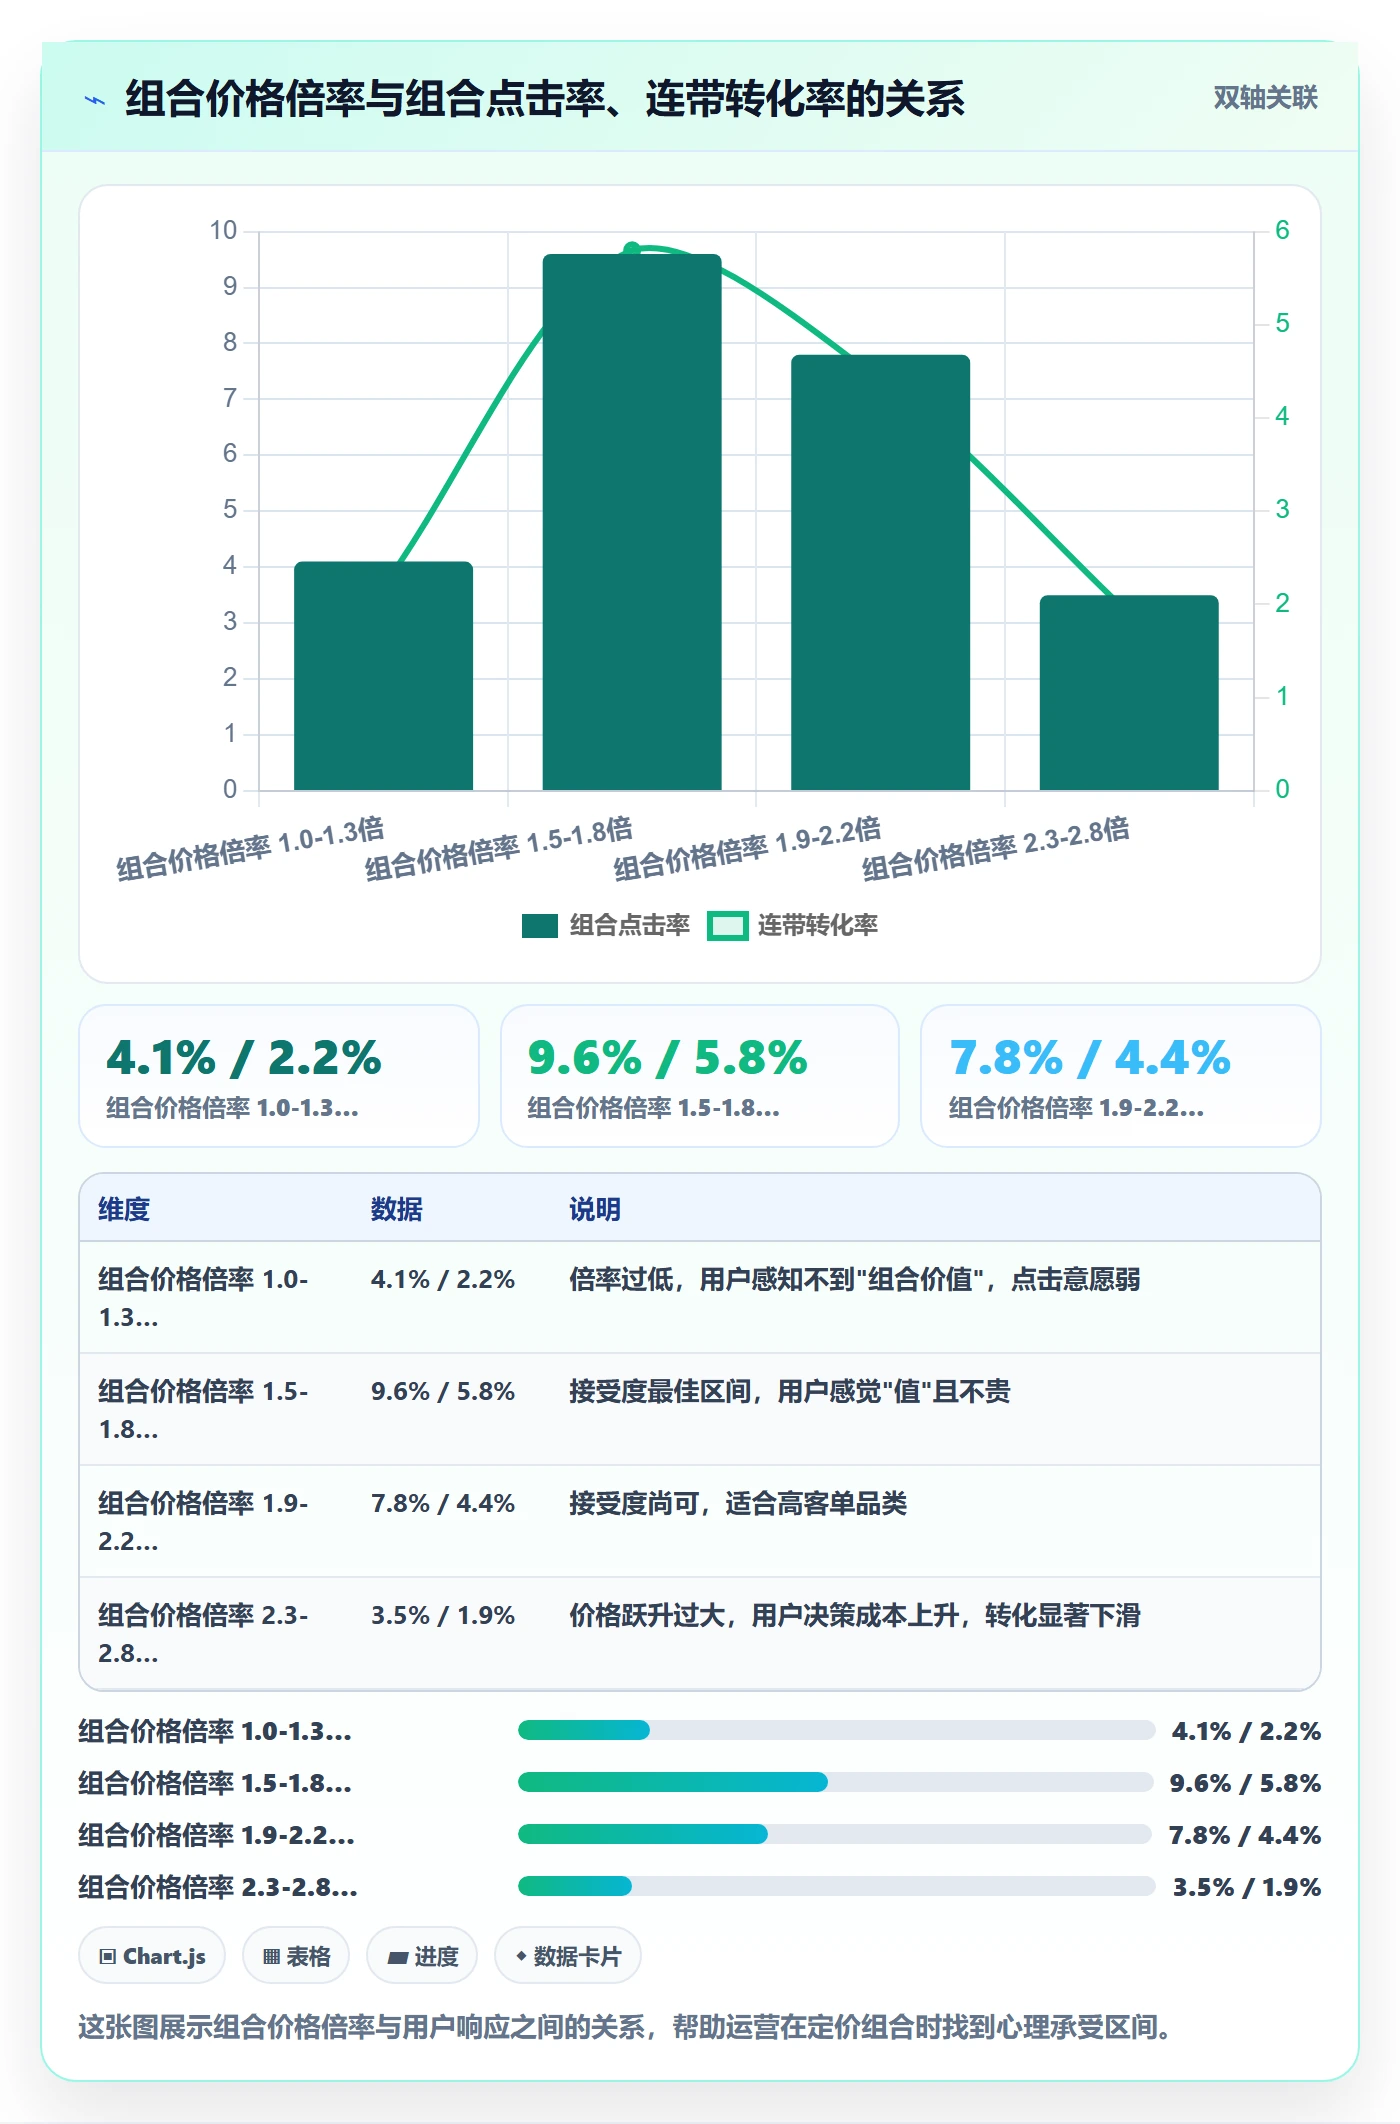1400x2124 pixels.
Task: Select the 4.1% / 2.2% data card
Action: coord(279,1076)
